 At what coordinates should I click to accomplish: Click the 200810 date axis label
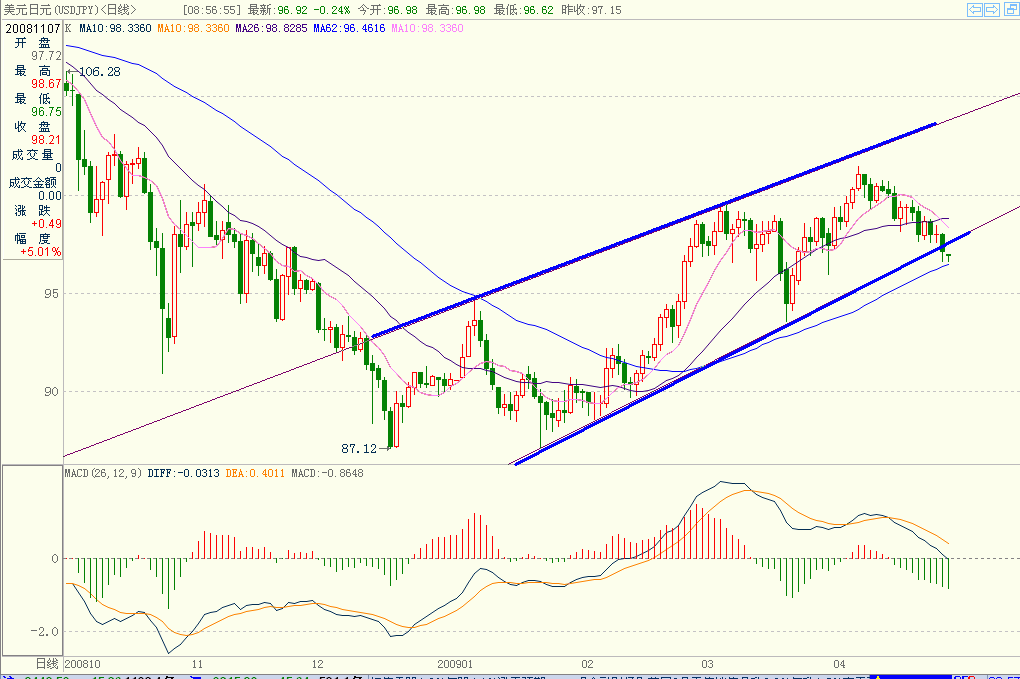click(83, 664)
